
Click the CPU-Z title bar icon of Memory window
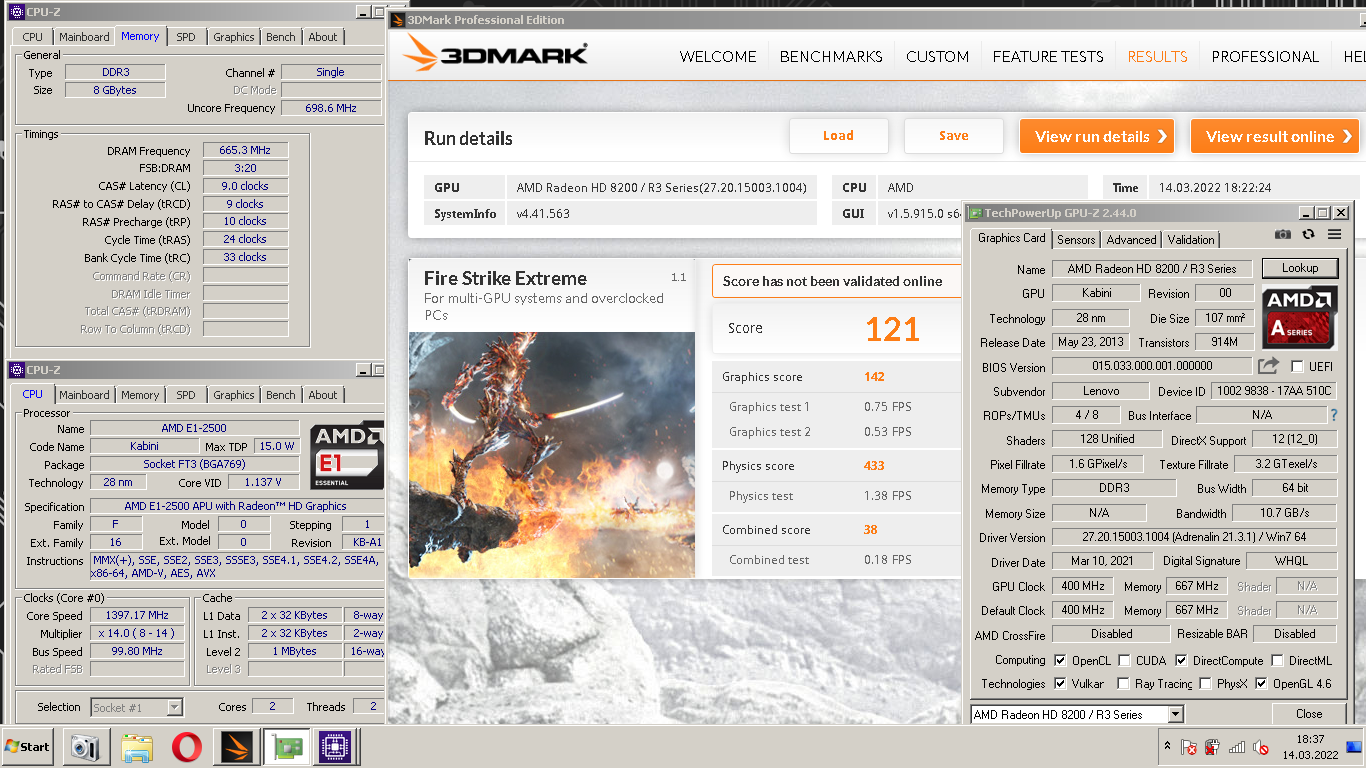(16, 11)
